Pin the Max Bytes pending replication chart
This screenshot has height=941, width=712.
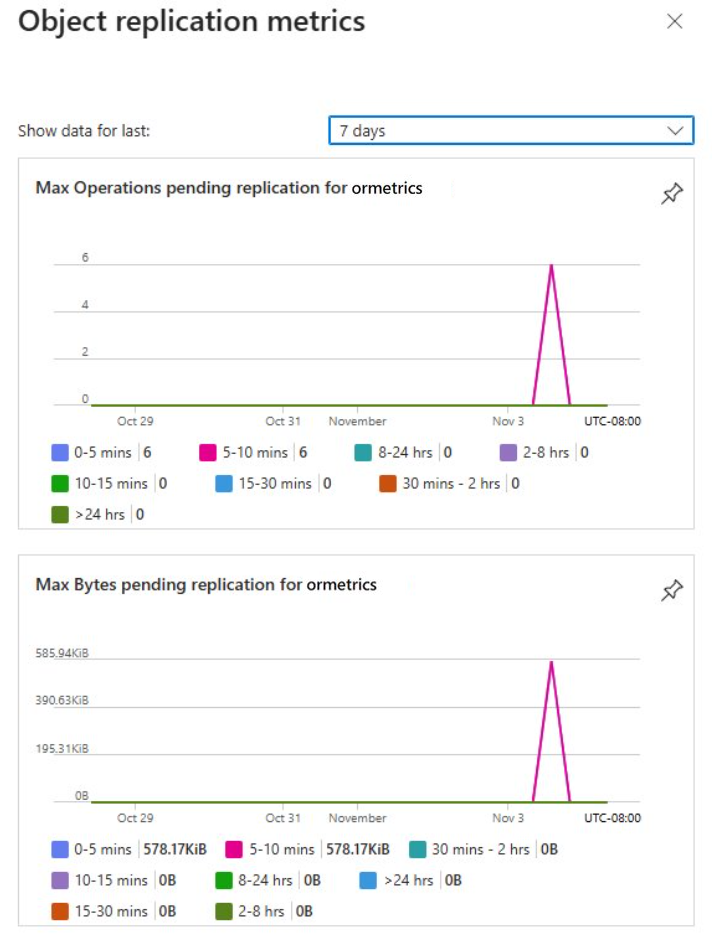click(x=672, y=592)
